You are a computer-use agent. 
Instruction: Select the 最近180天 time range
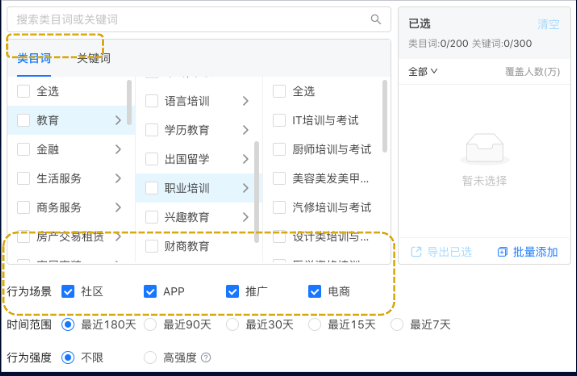(68, 324)
